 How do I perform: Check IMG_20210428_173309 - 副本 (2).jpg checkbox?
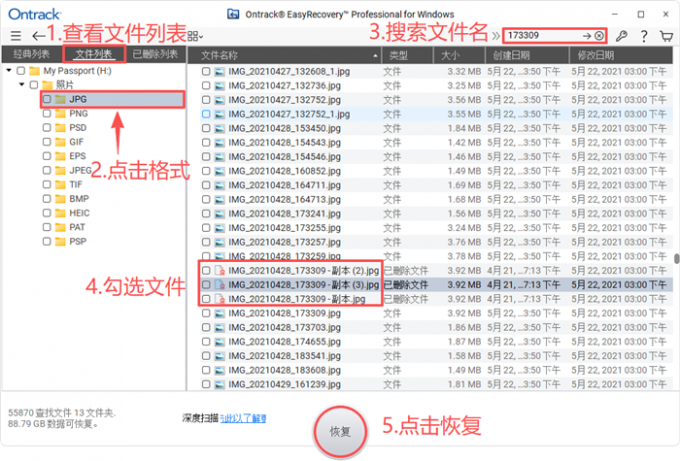coord(206,270)
